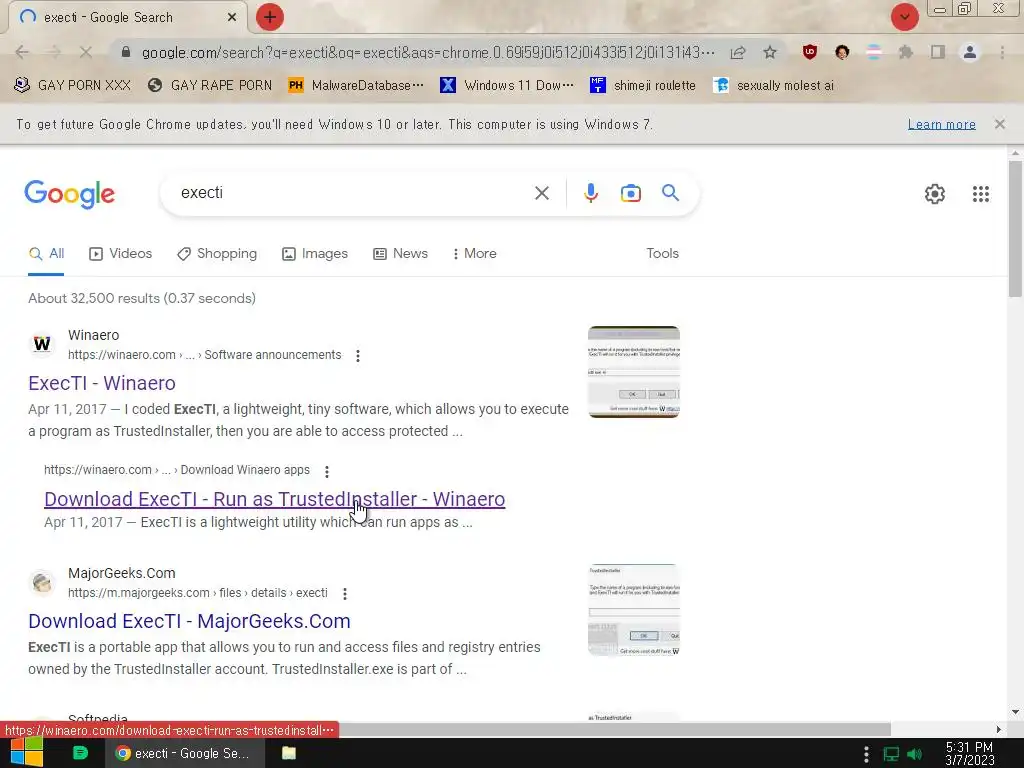Share this page using the share icon

[x=738, y=52]
